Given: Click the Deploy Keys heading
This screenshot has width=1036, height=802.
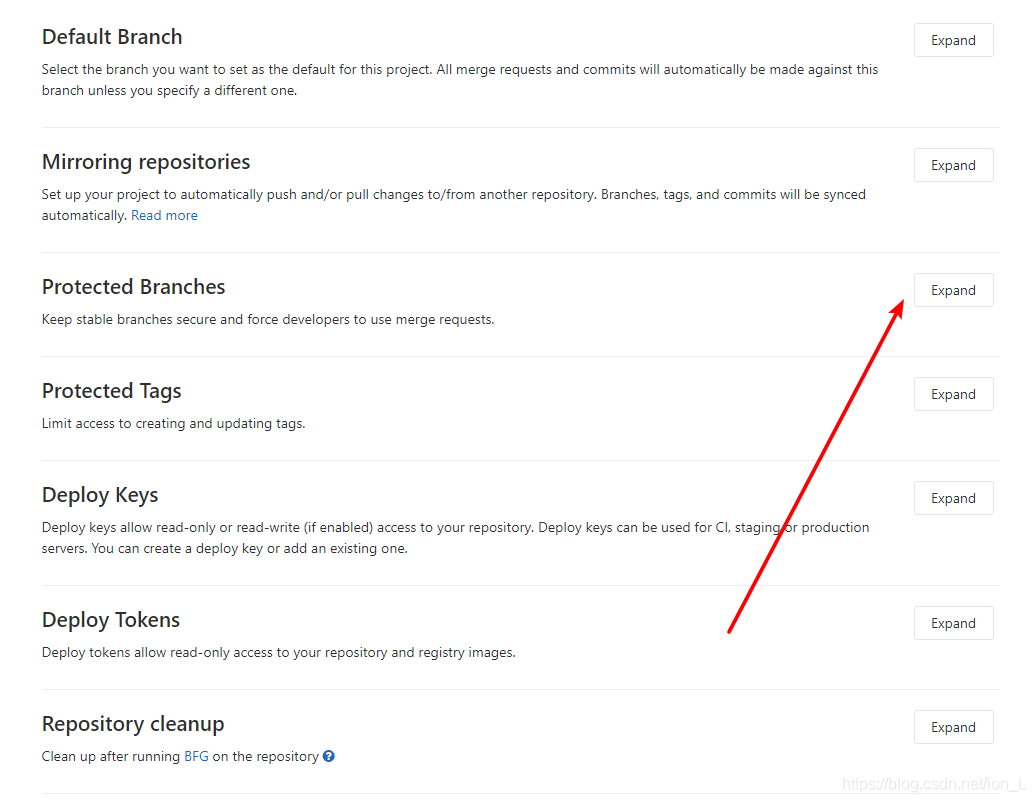Looking at the screenshot, I should coord(100,495).
